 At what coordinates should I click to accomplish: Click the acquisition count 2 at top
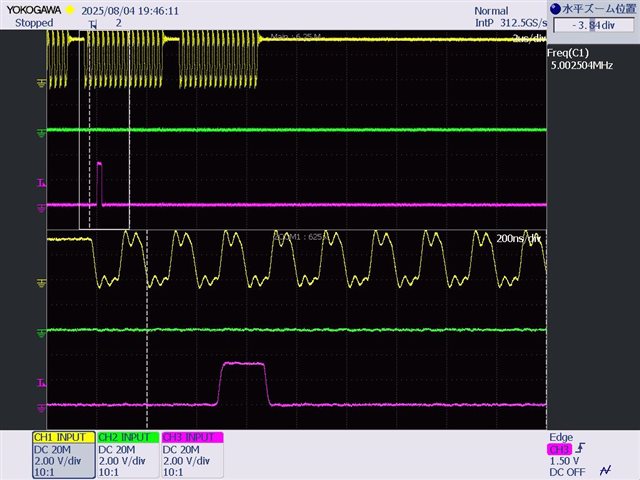tap(118, 23)
